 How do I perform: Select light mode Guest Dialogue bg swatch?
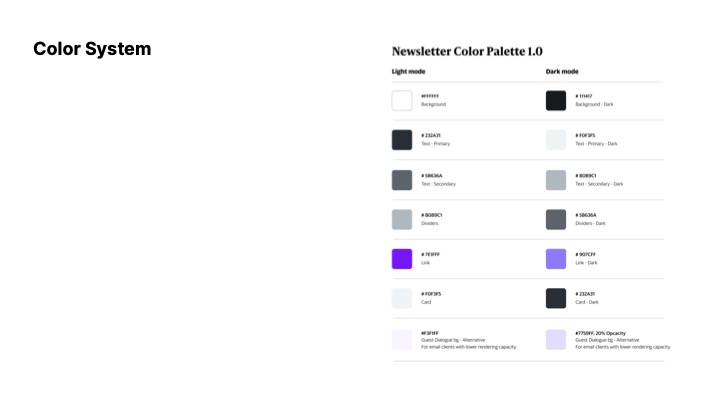pyautogui.click(x=402, y=339)
